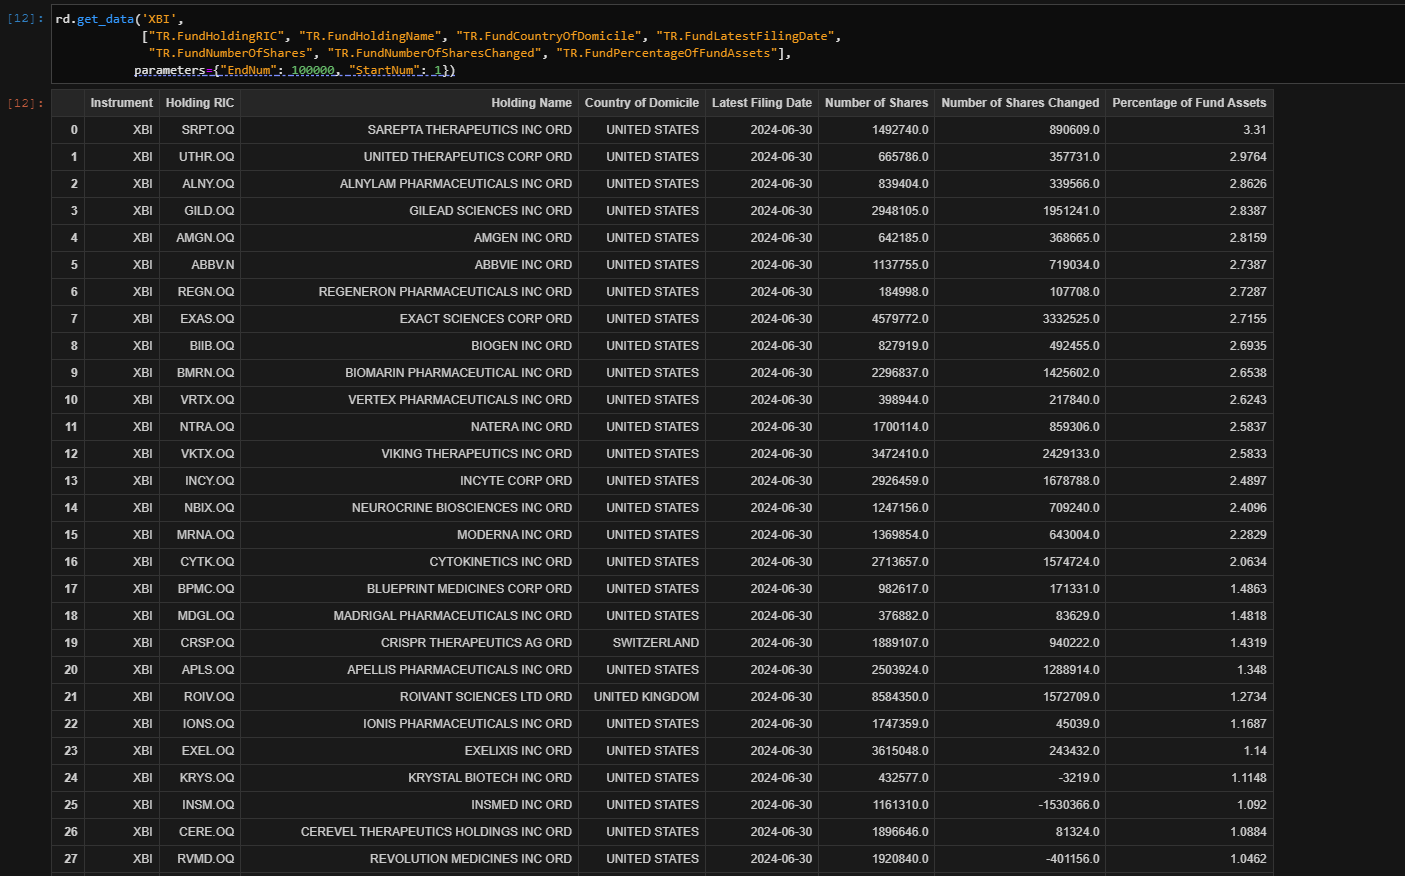
Task: Click the 'Percentage of Fund Assets' column header
Action: pyautogui.click(x=1189, y=103)
